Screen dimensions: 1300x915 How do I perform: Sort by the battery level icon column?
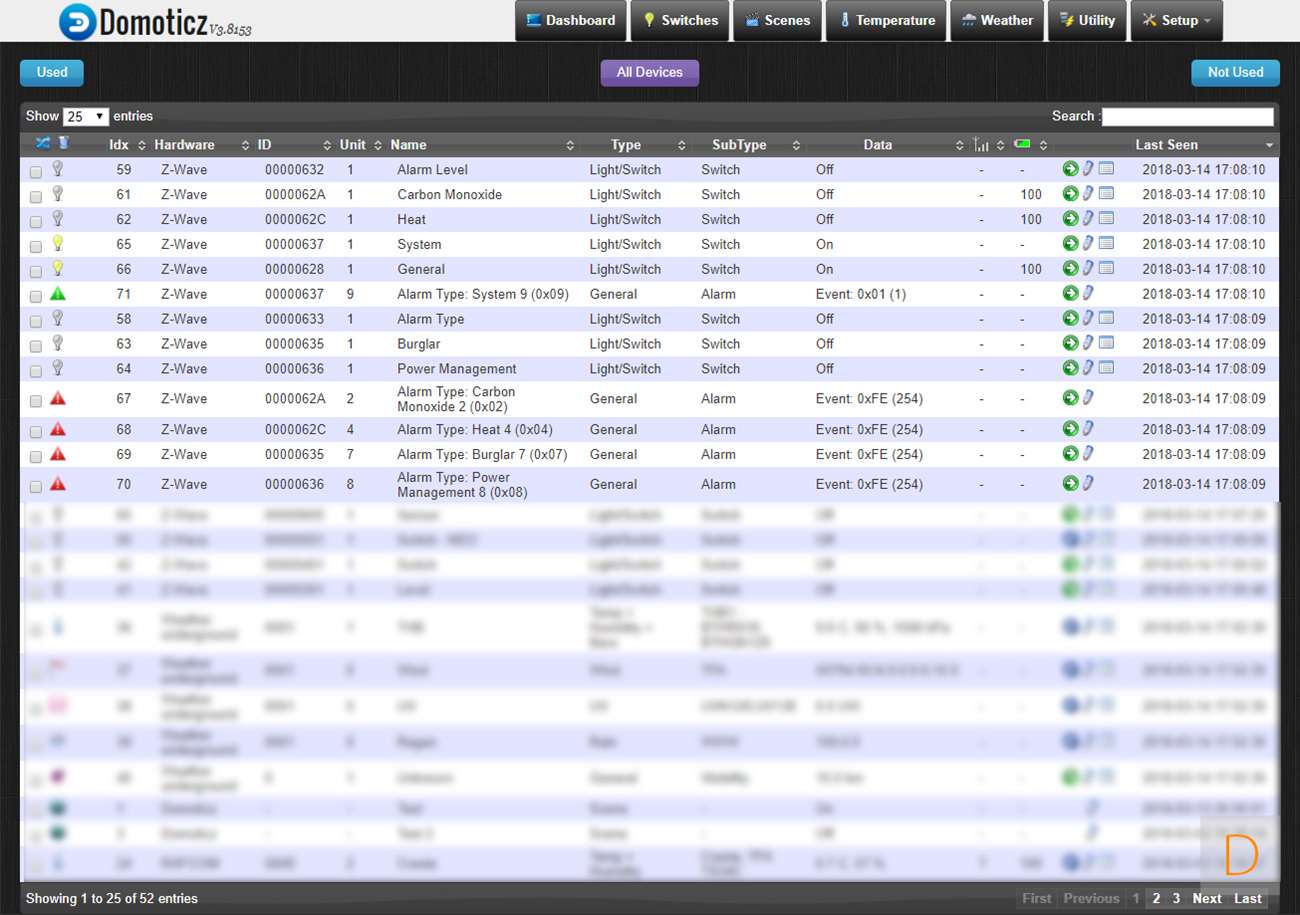[x=1022, y=145]
